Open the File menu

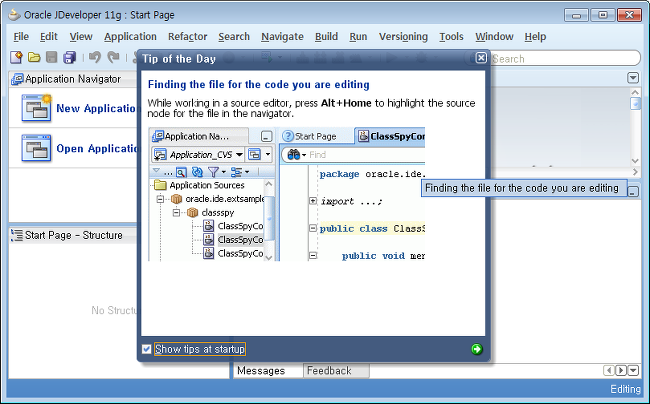pos(21,36)
